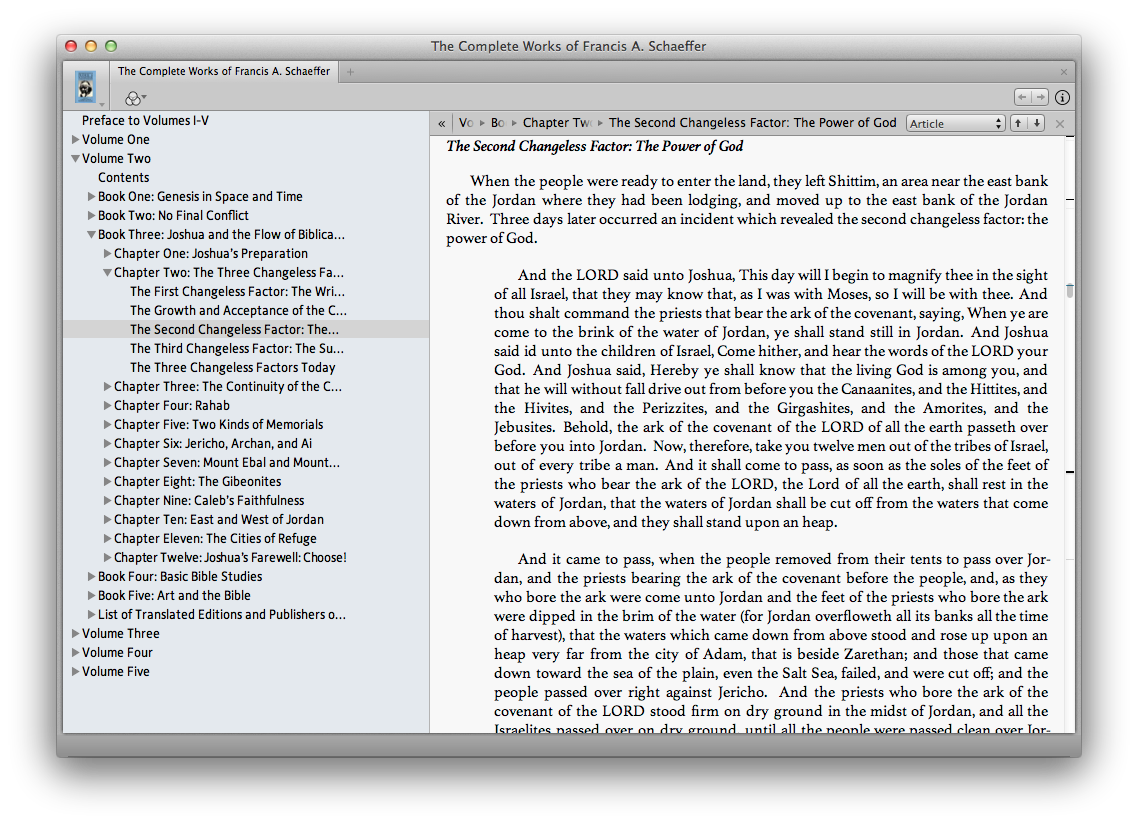Expand Chapter Five: Two Kinds of Memorials

click(107, 425)
